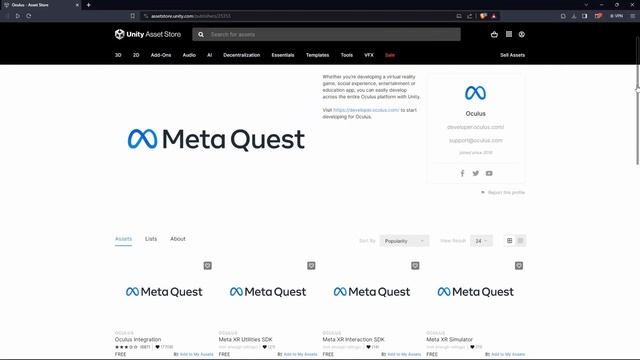Add Oculus Integration to My Assets
The image size is (640, 360).
point(193,354)
